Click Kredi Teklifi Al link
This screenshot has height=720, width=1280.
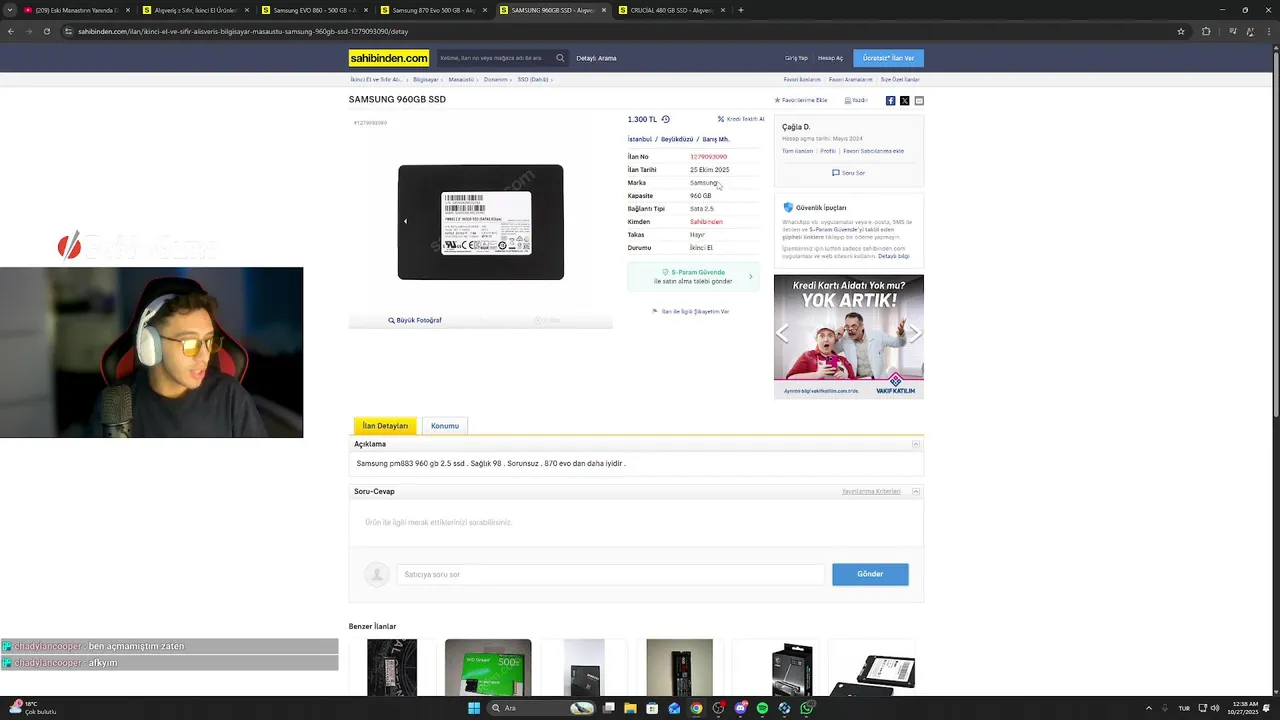pyautogui.click(x=741, y=119)
